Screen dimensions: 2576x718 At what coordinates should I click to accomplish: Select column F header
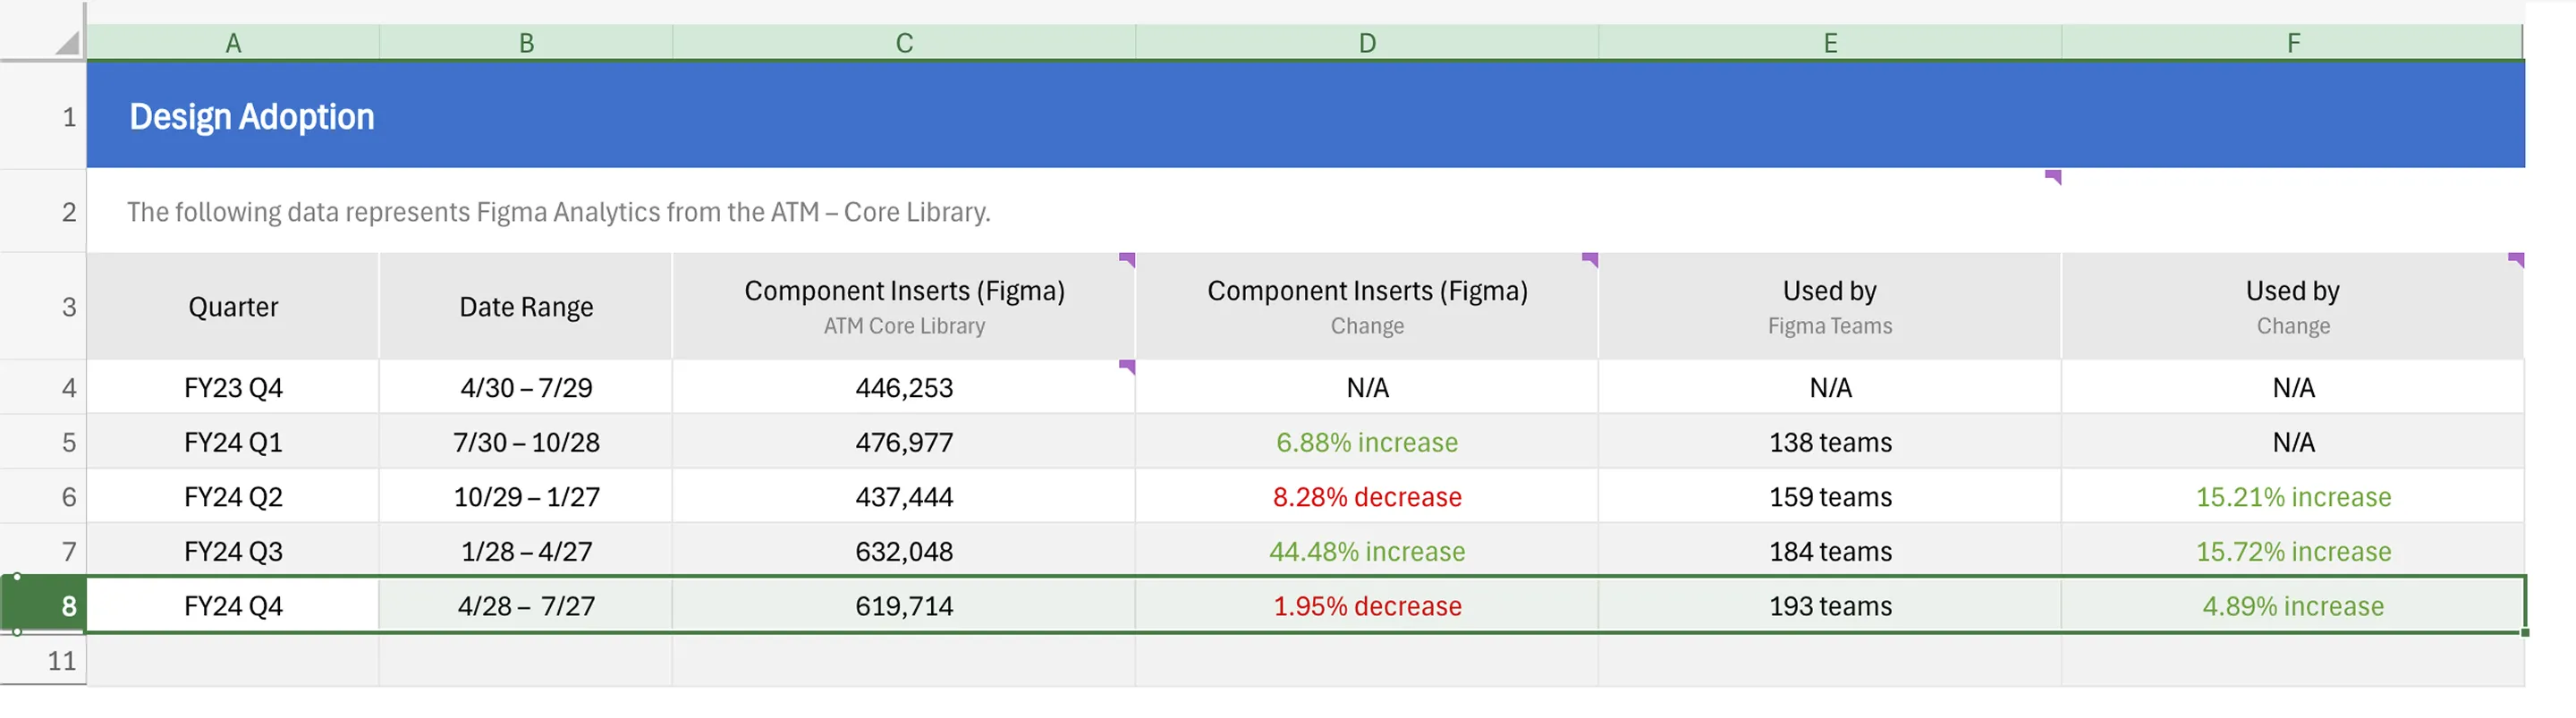2293,43
